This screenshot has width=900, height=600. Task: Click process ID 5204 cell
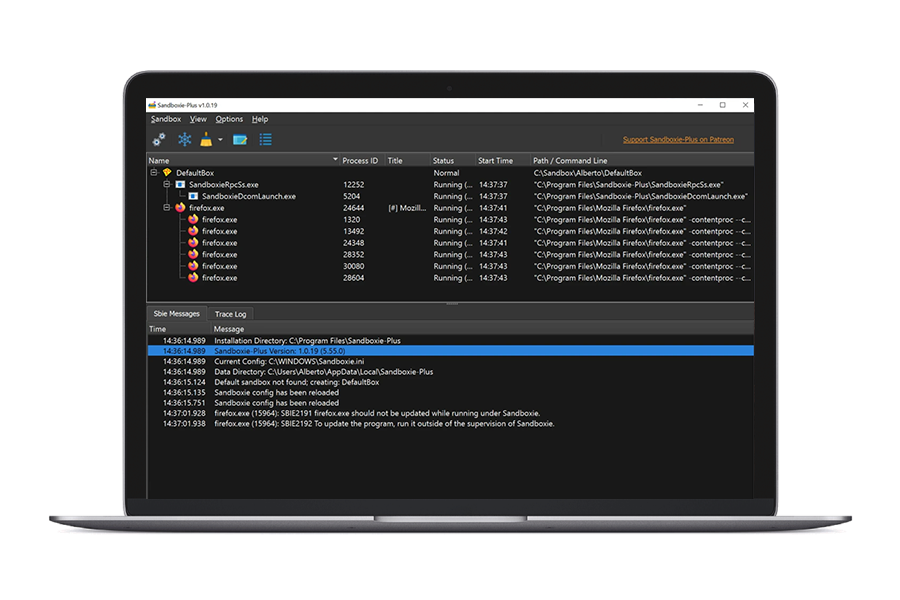[351, 196]
